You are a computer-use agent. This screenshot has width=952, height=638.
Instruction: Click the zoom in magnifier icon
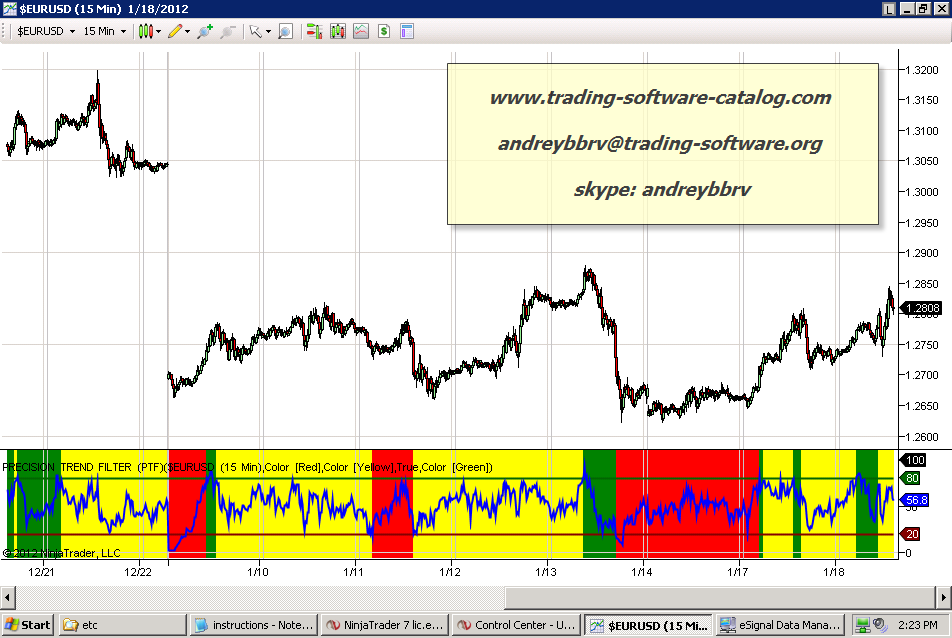tap(204, 31)
